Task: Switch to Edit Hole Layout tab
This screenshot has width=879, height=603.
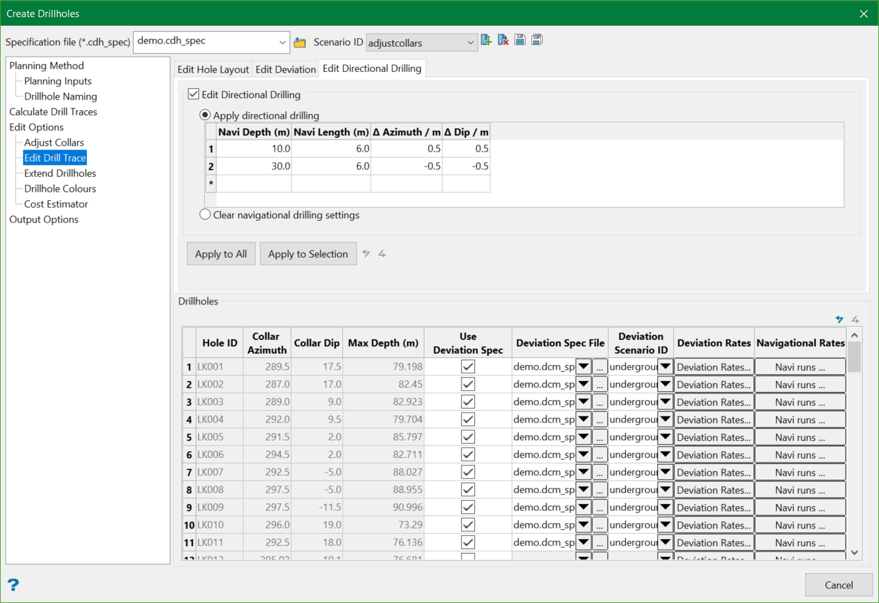Action: [x=213, y=70]
